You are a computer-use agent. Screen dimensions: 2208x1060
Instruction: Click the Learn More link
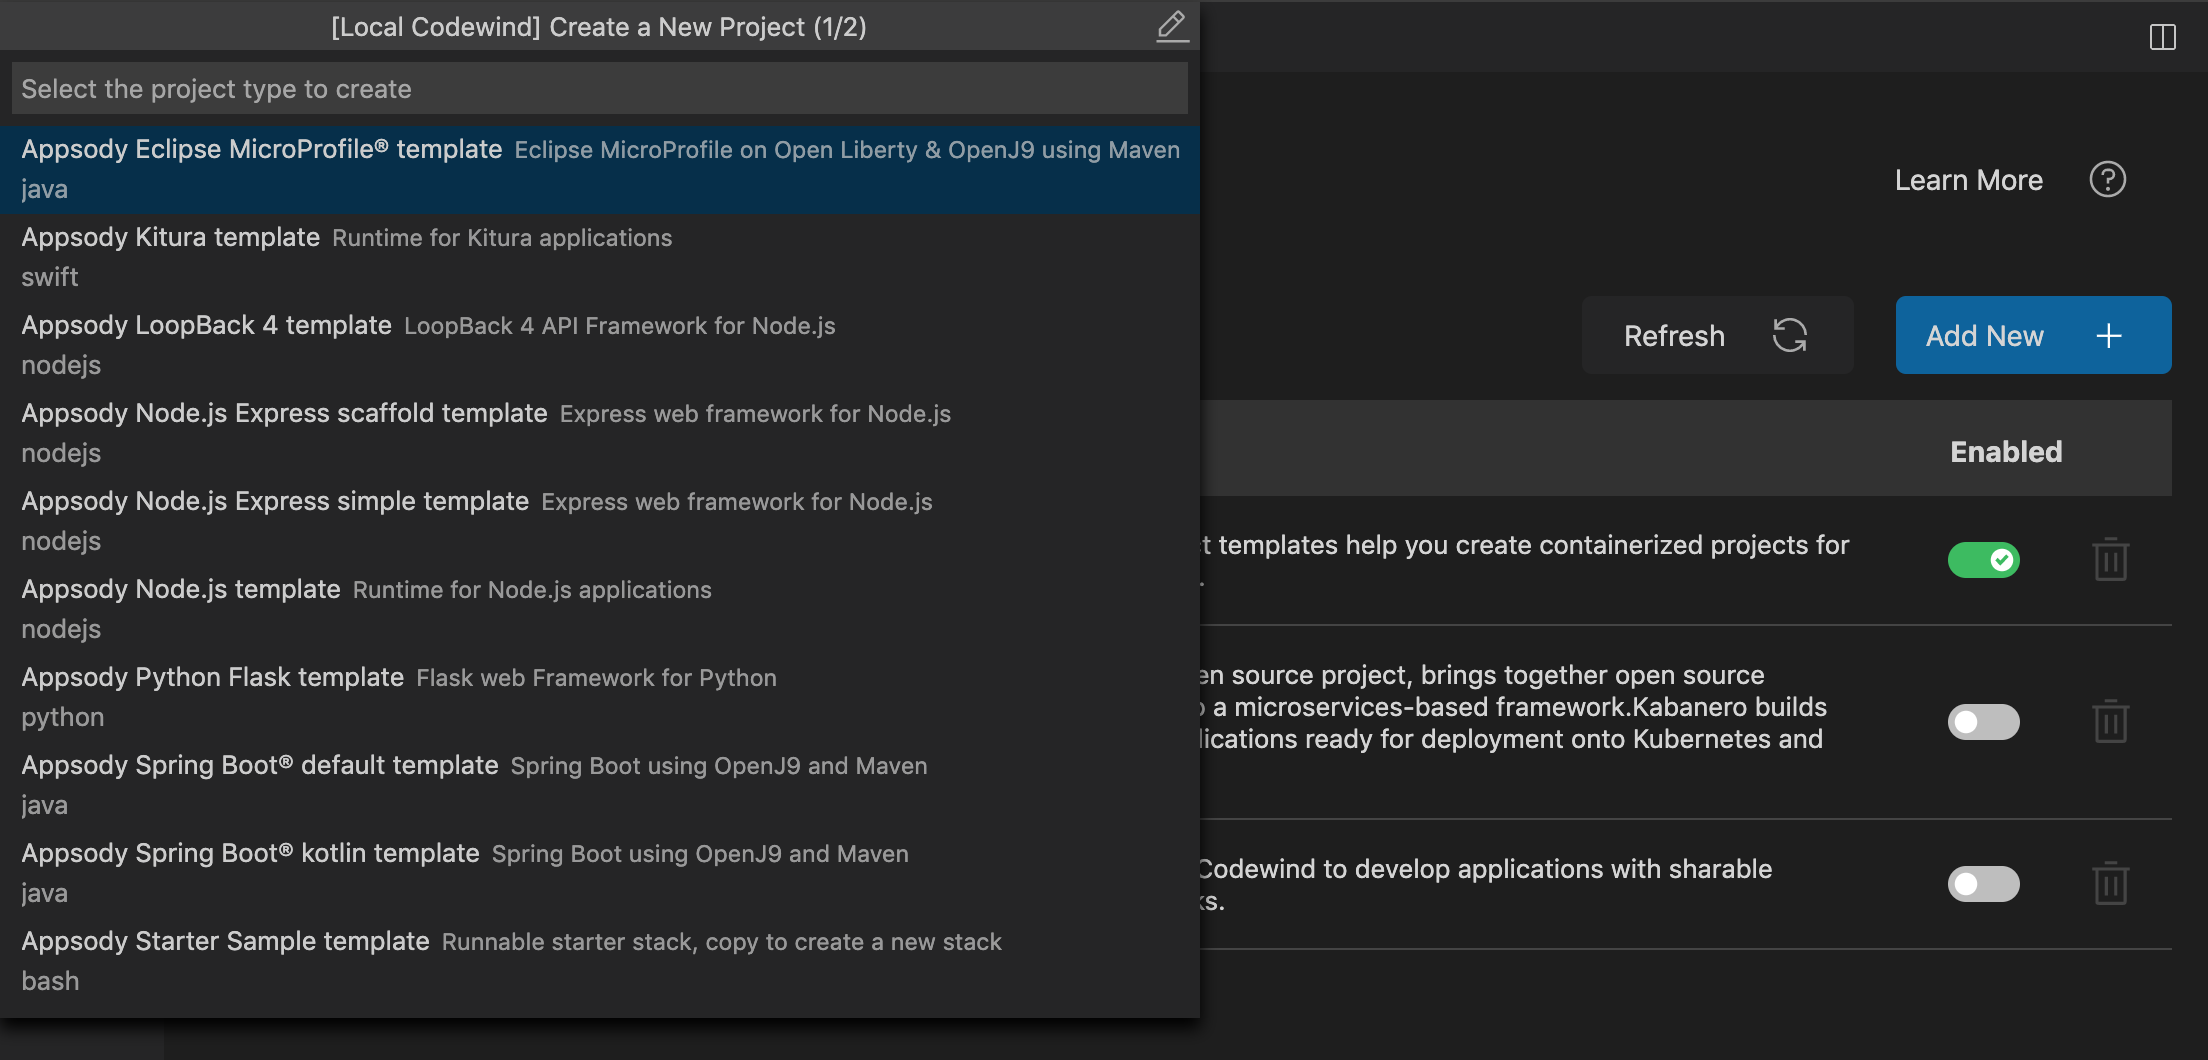pyautogui.click(x=1966, y=179)
